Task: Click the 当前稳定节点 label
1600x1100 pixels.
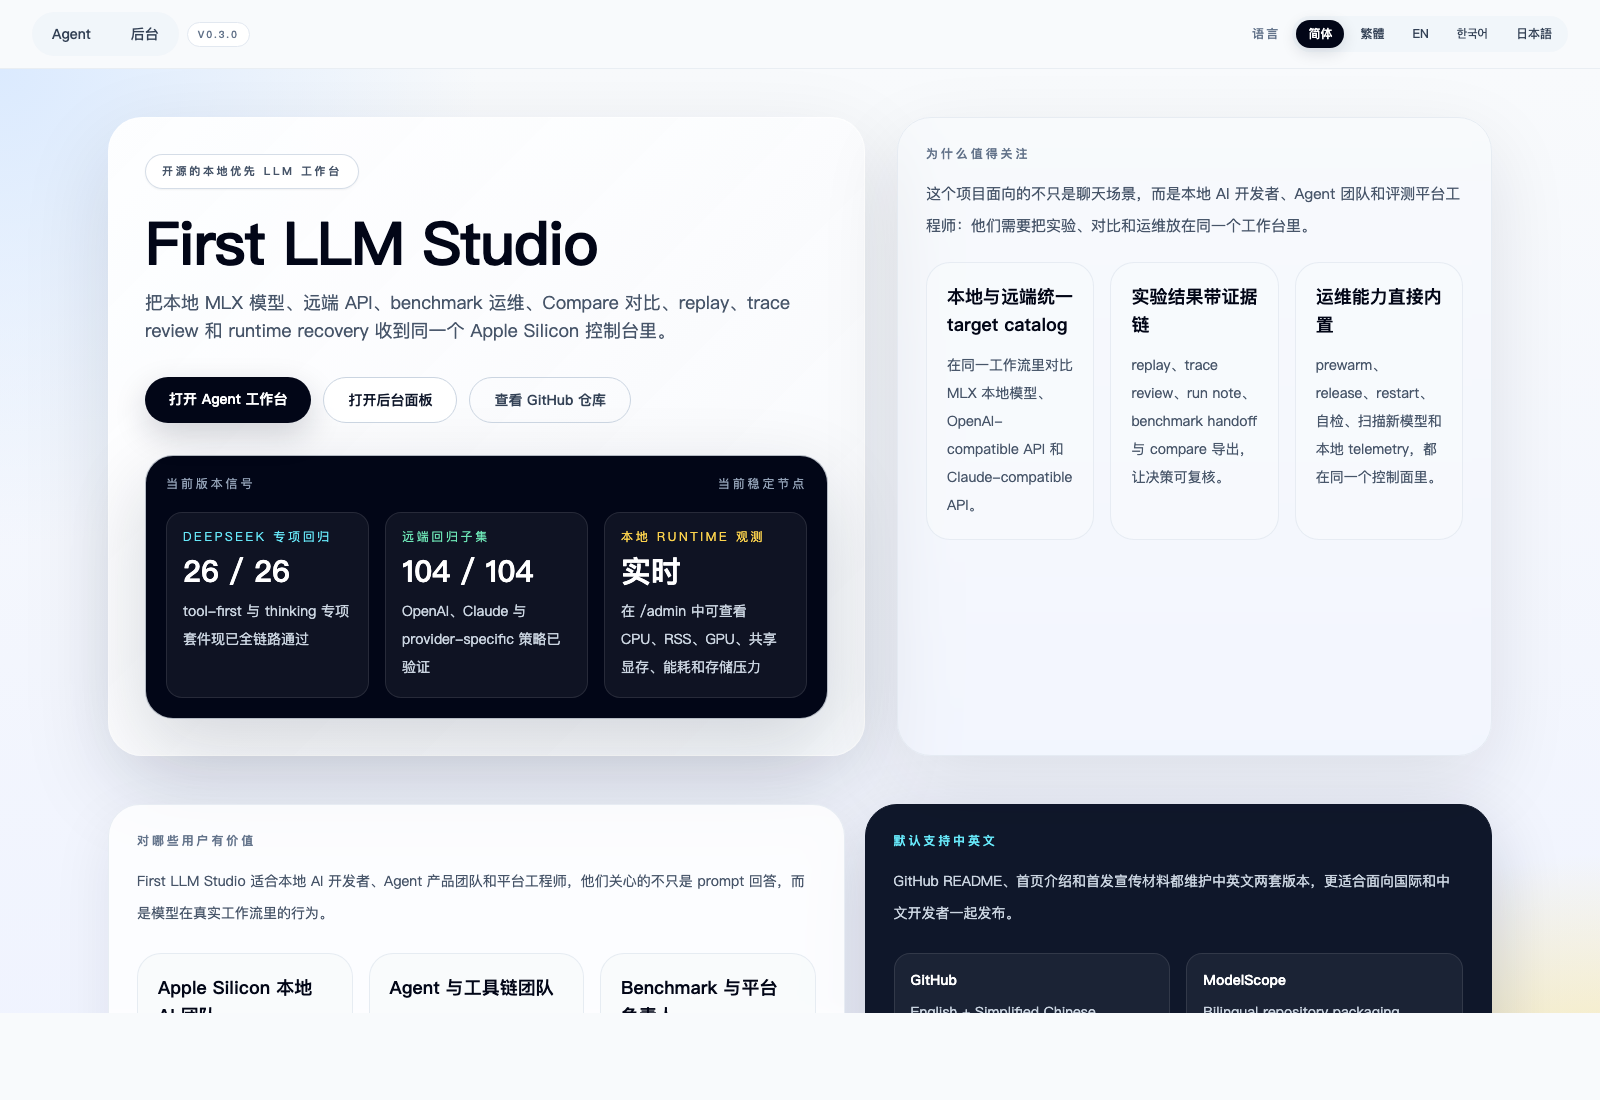Action: coord(761,484)
